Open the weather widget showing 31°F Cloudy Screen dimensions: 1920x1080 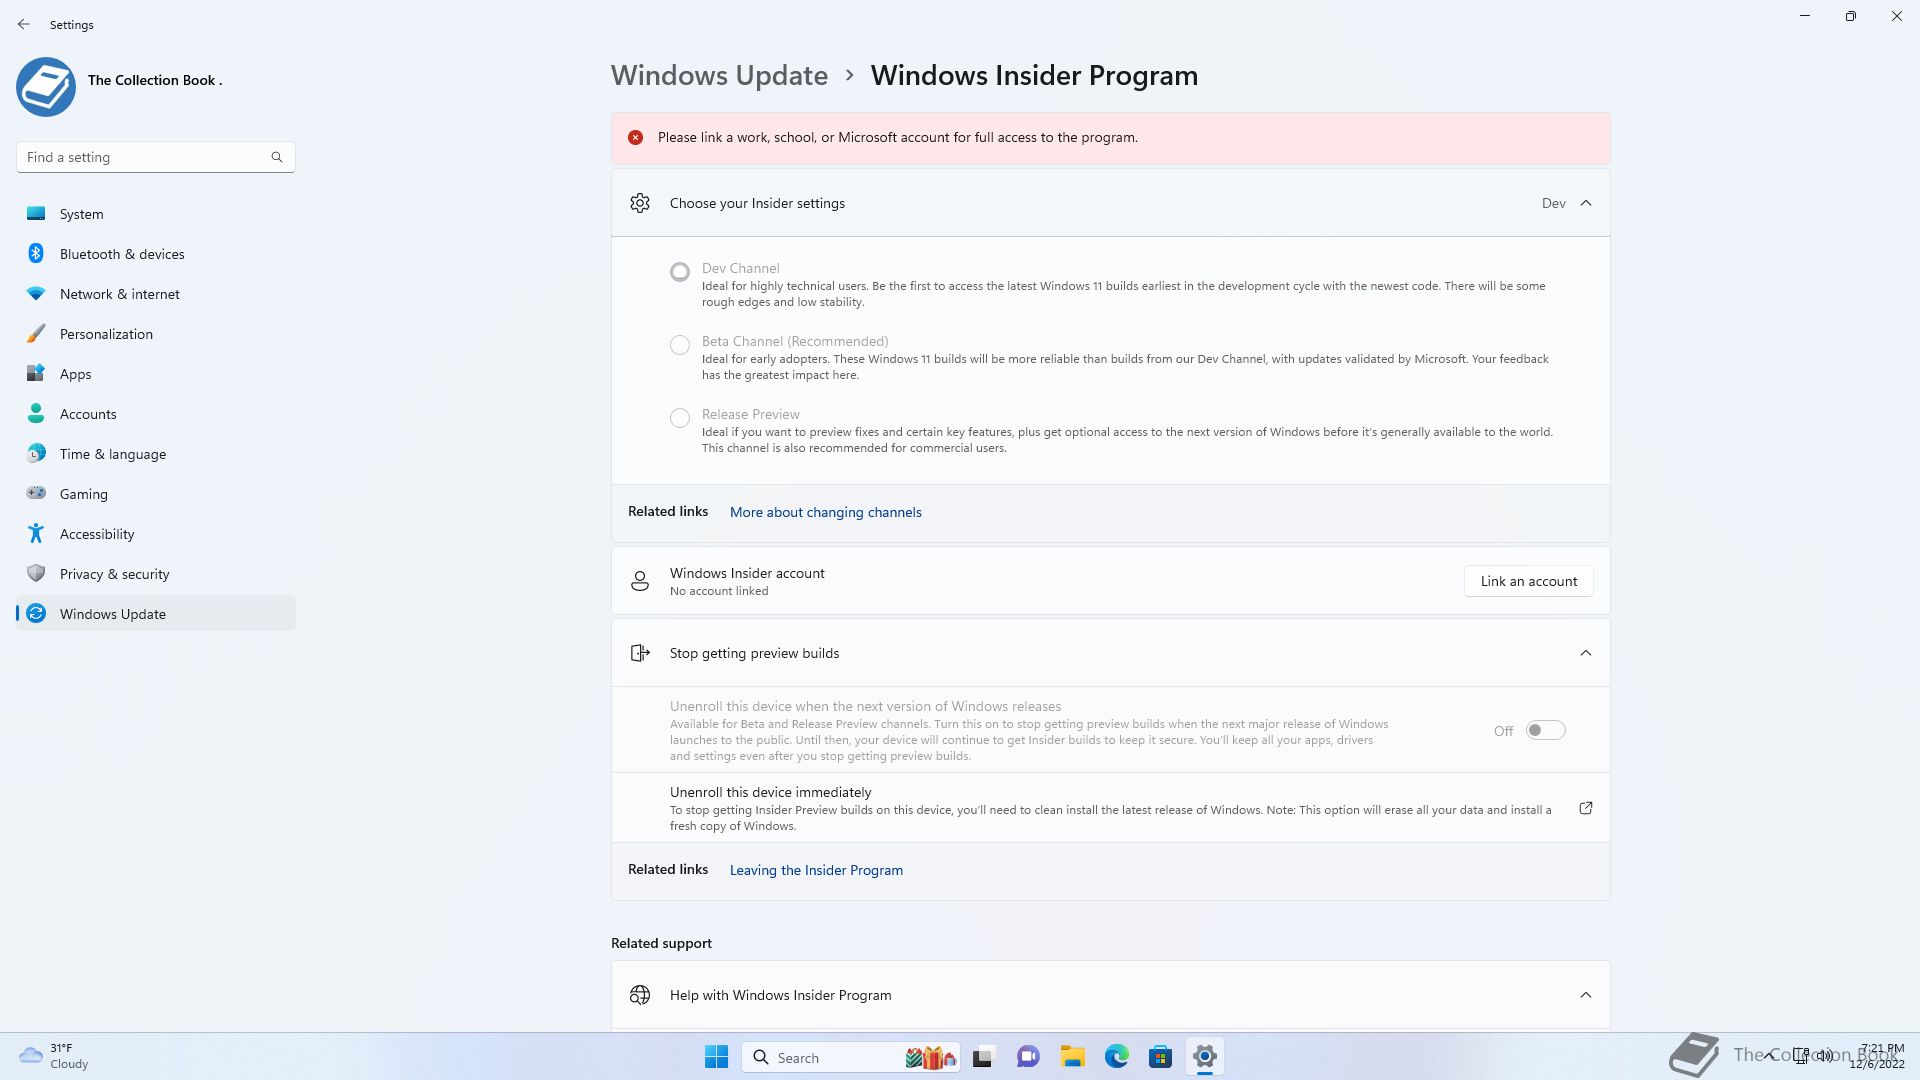click(54, 1056)
